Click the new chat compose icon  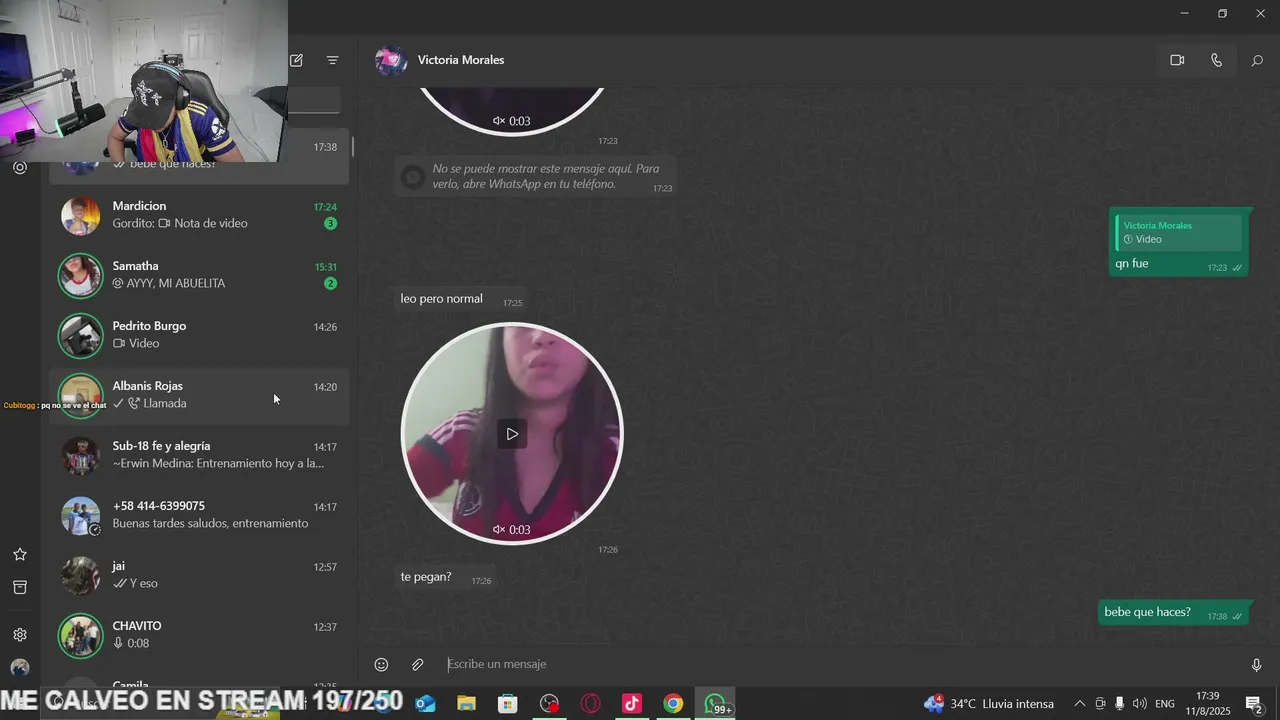coord(296,60)
